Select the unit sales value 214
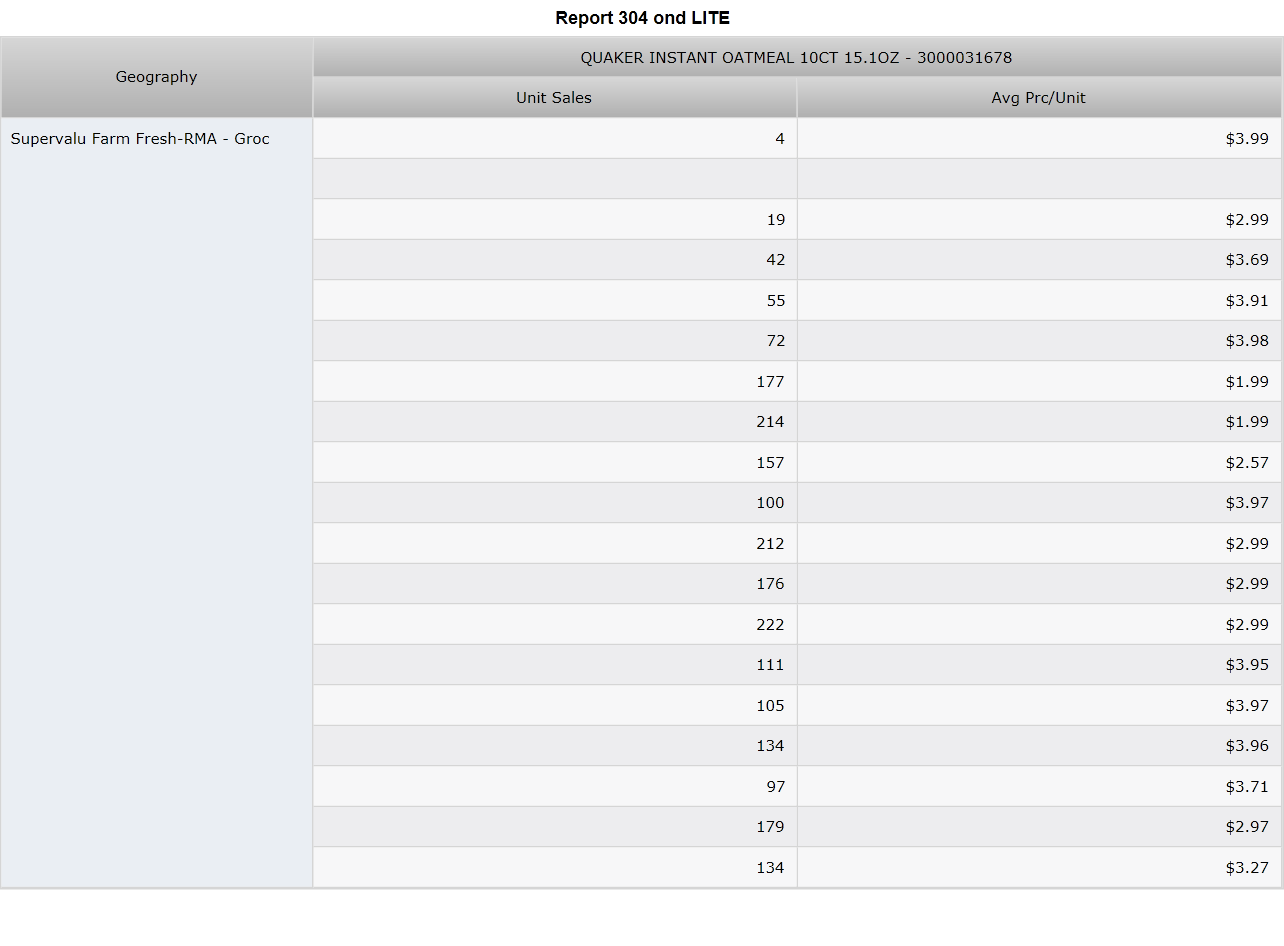This screenshot has width=1284, height=946. (555, 422)
